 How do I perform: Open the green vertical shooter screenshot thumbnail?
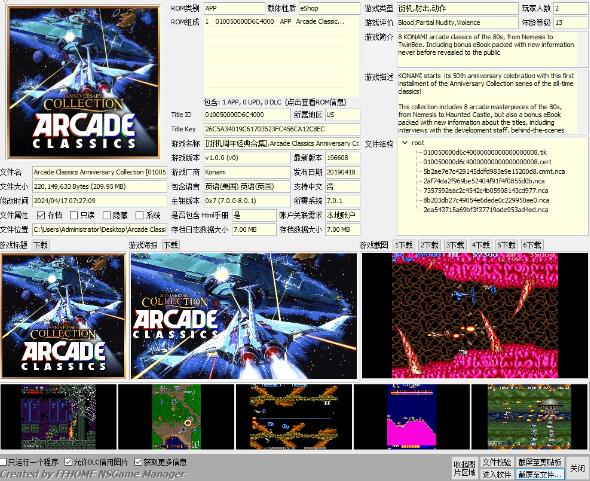tap(530, 417)
